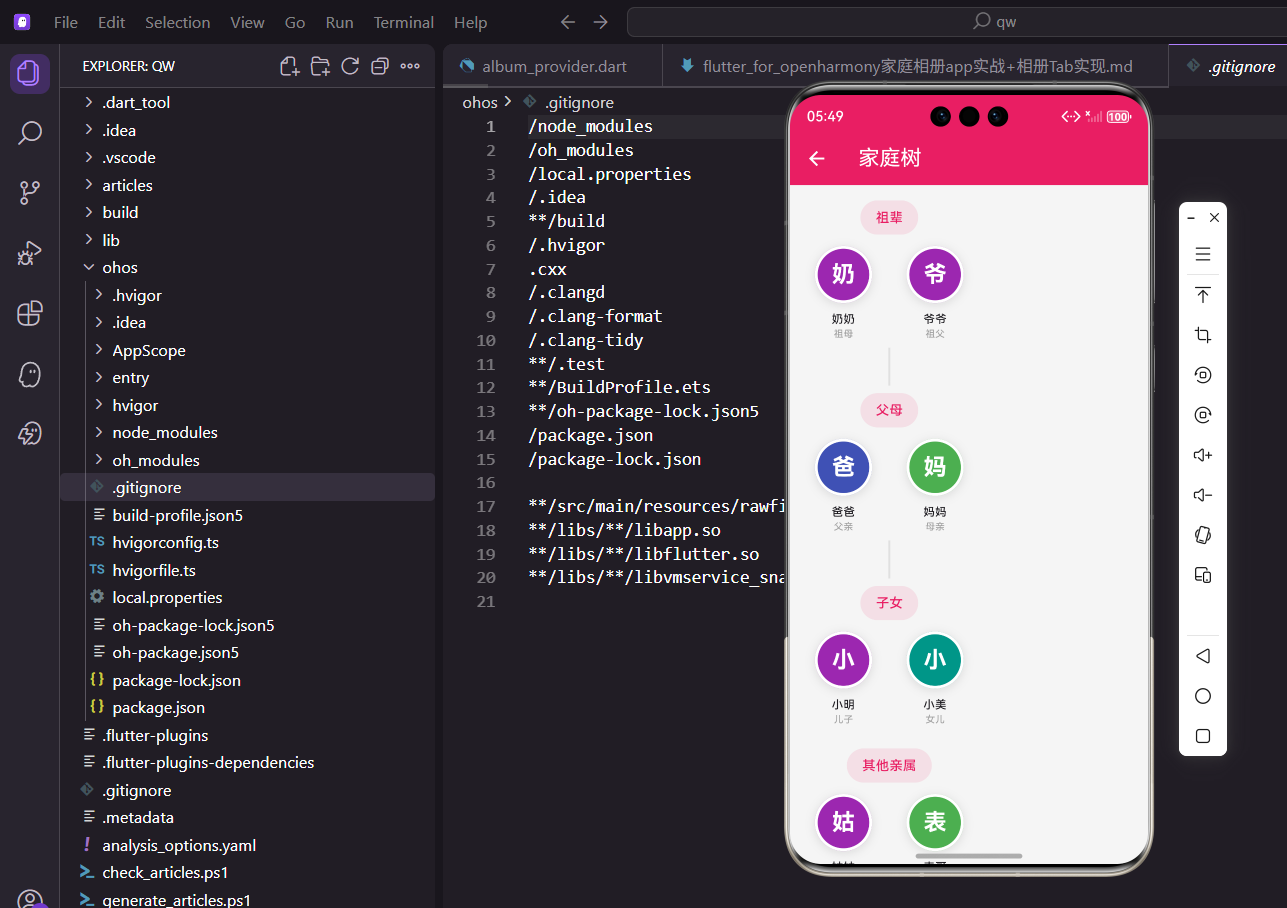Click the pink 祖辈 label badge
The width and height of the screenshot is (1287, 908).
pyautogui.click(x=888, y=217)
